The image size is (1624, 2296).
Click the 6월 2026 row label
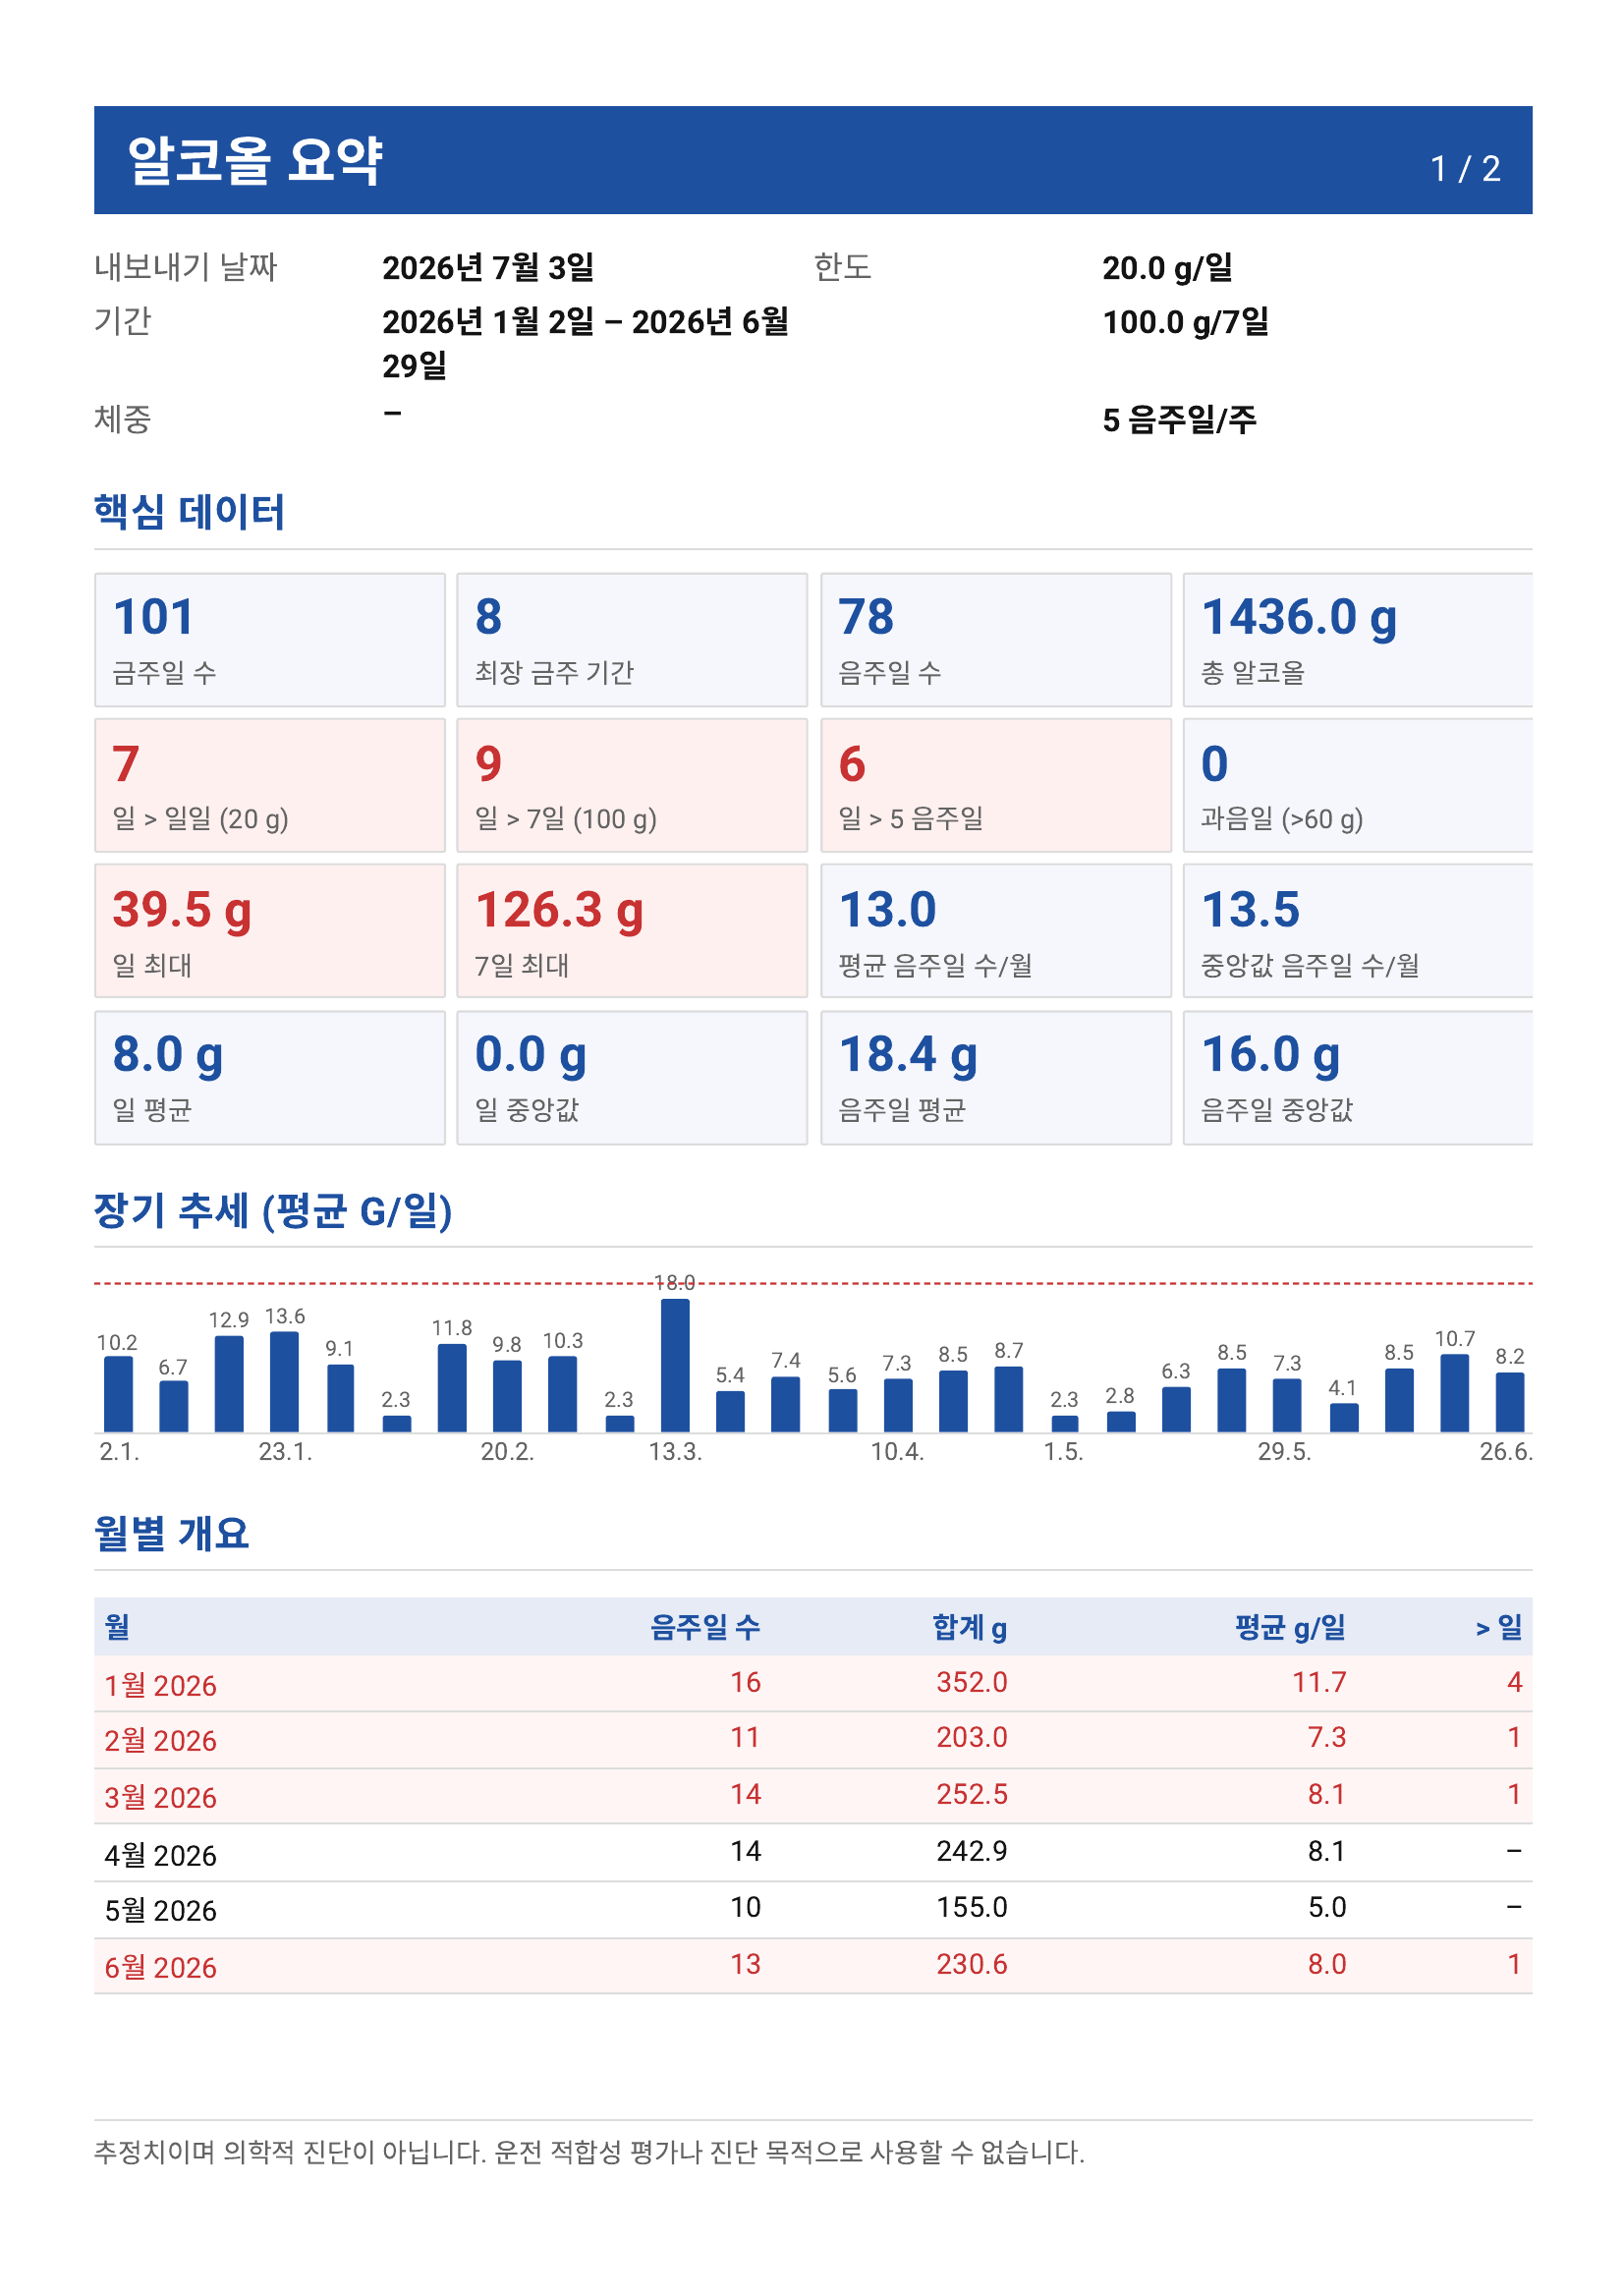coord(161,1967)
